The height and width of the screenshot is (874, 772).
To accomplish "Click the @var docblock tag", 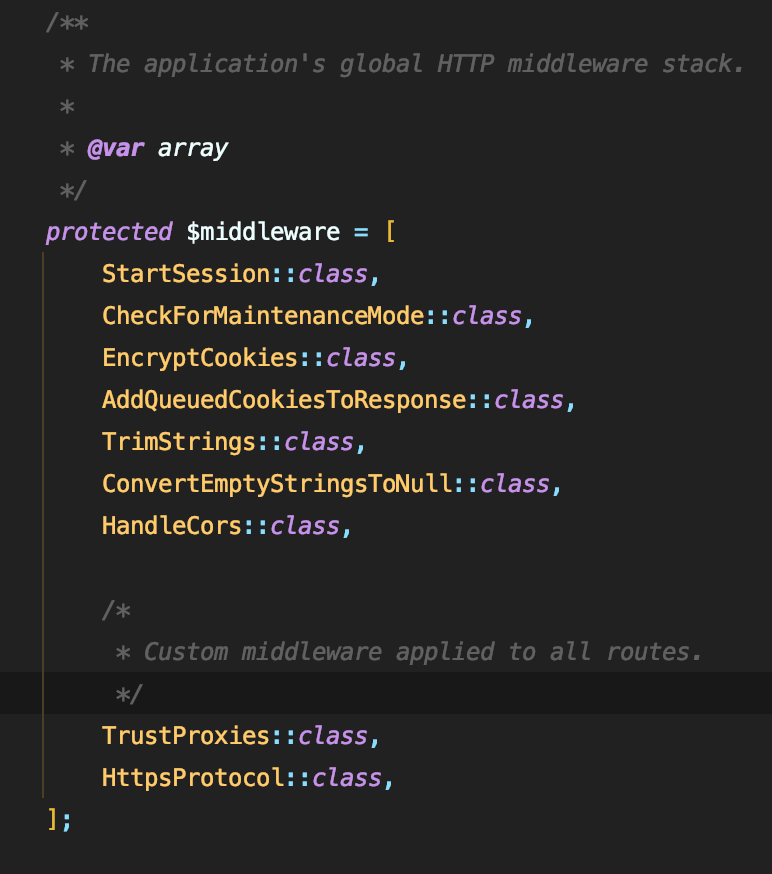I will [116, 149].
